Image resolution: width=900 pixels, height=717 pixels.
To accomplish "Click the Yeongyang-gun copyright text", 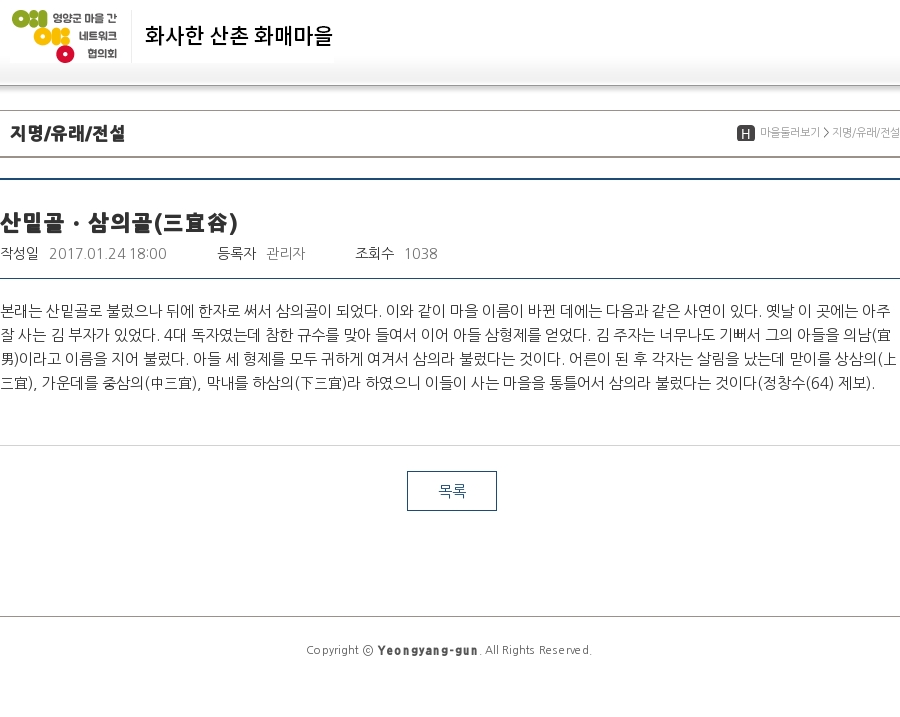I will (x=427, y=650).
